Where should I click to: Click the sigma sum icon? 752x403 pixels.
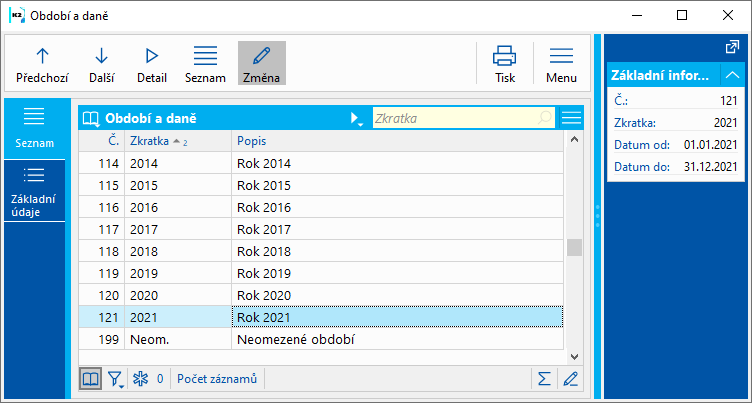point(544,379)
